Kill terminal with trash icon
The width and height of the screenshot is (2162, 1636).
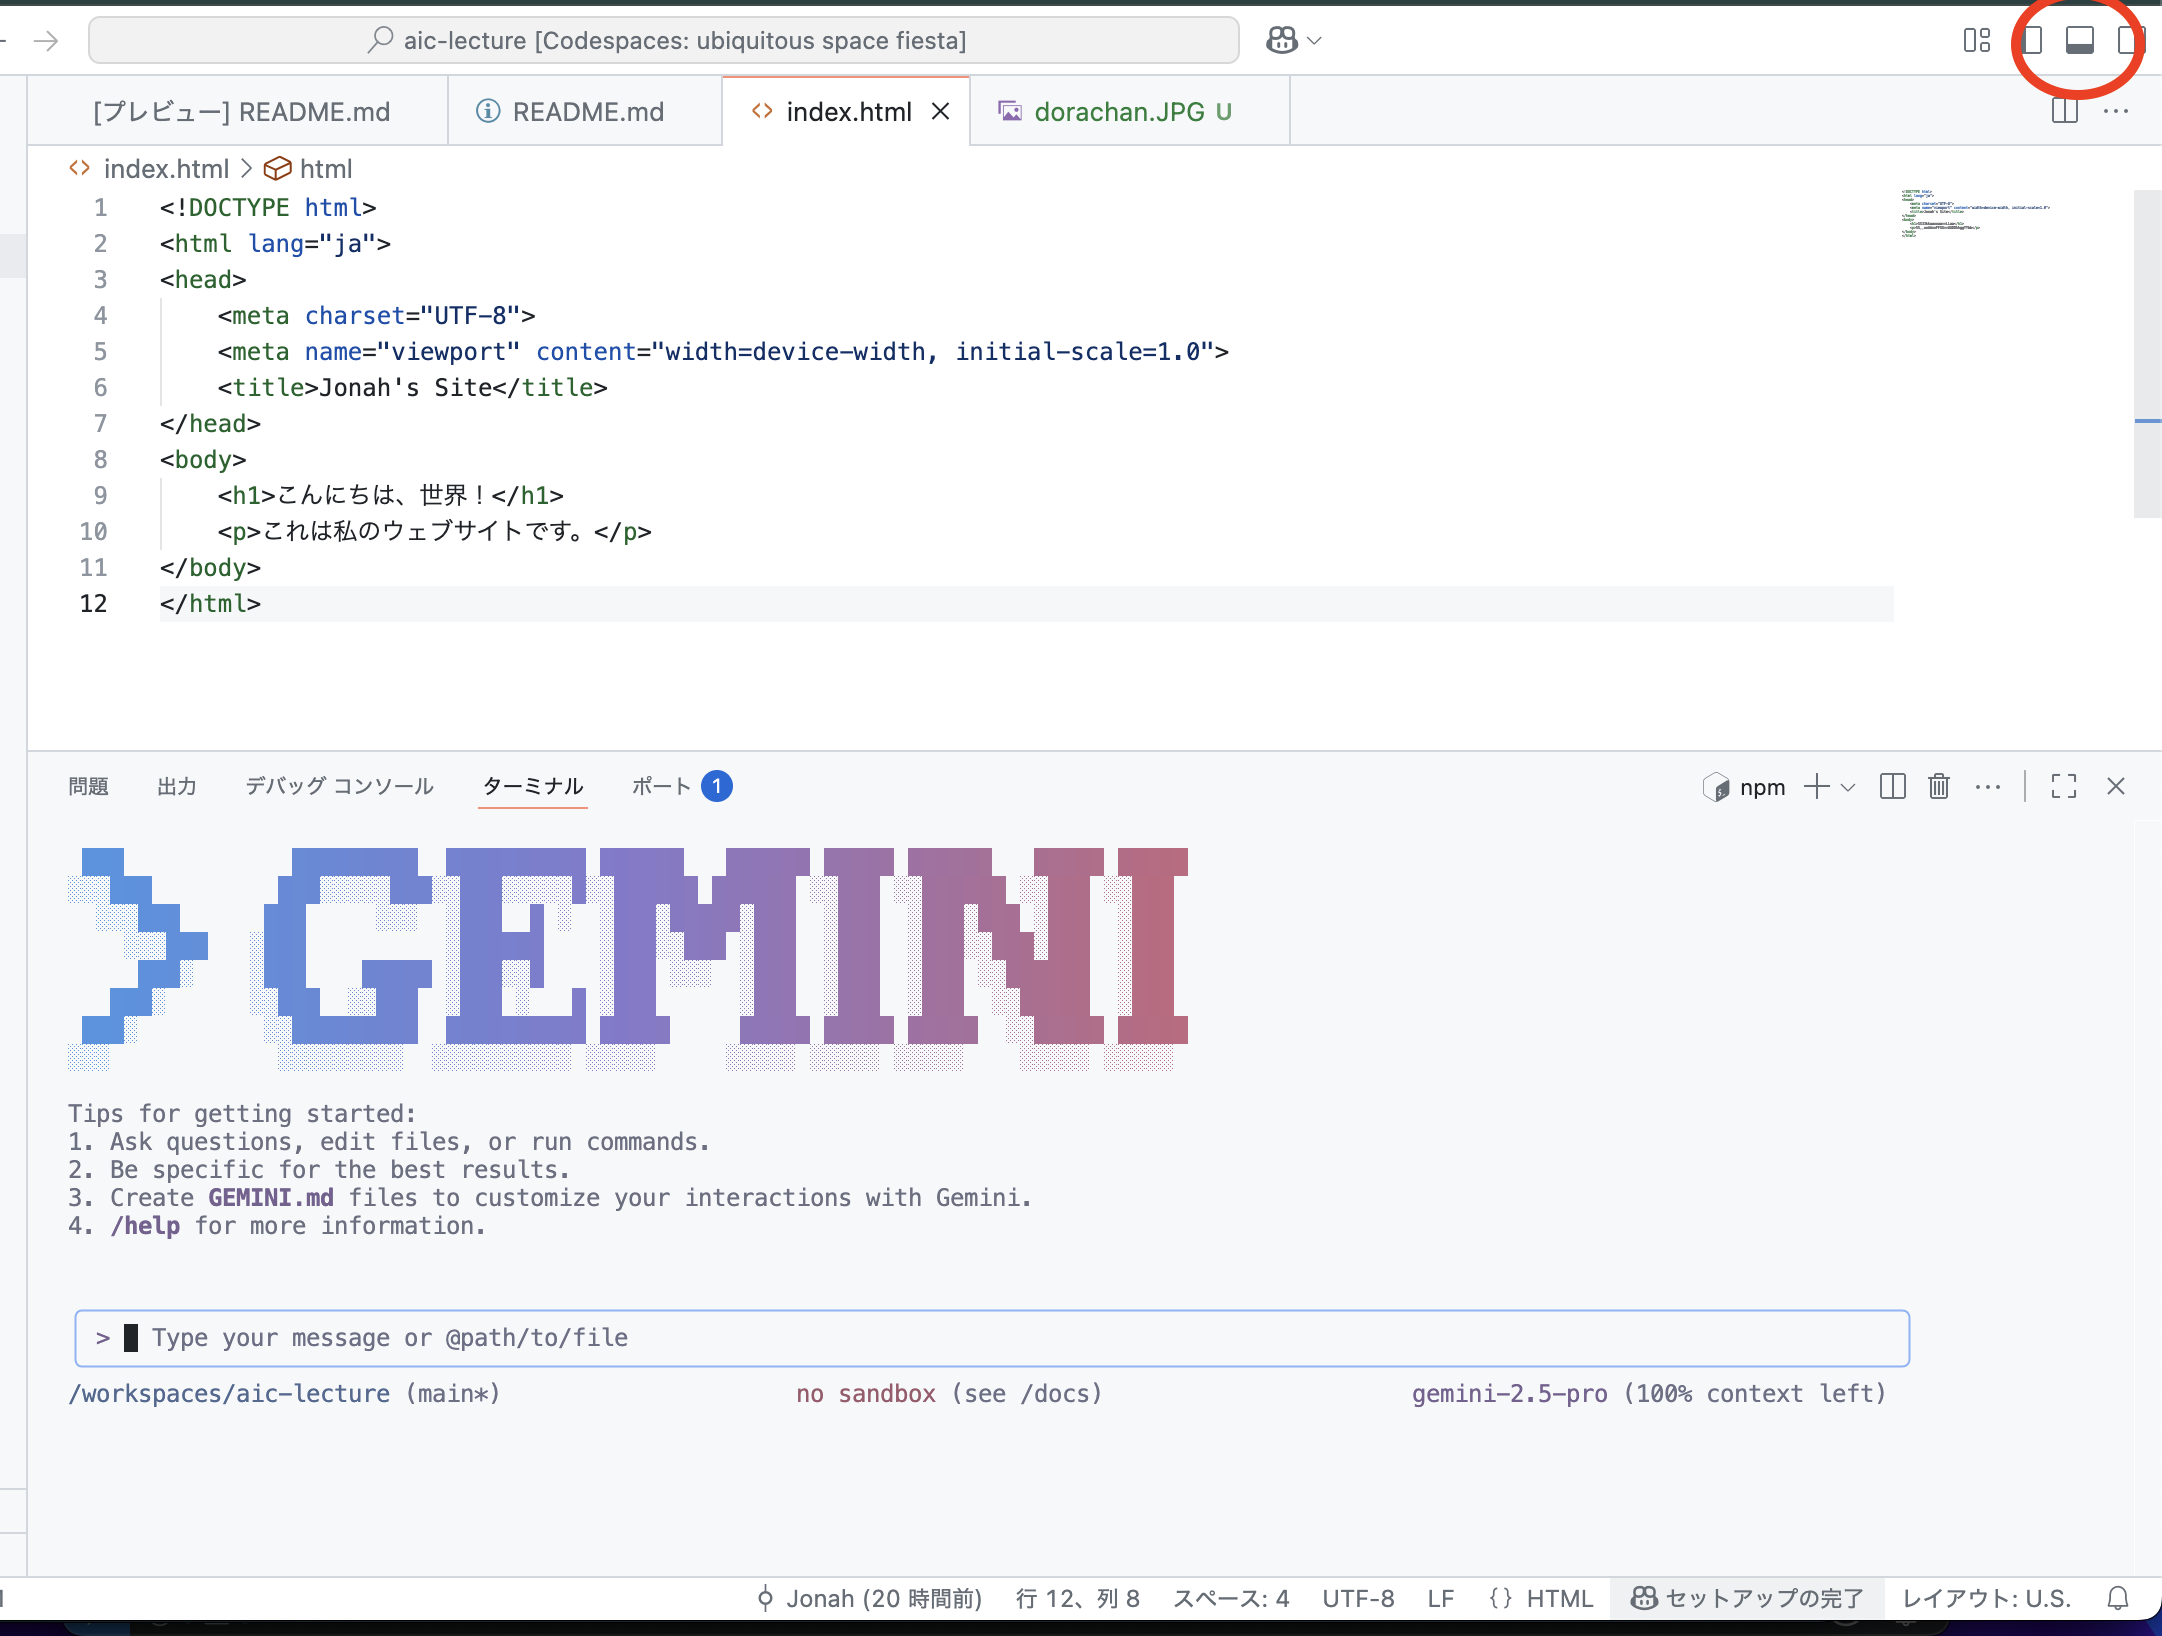1939,787
